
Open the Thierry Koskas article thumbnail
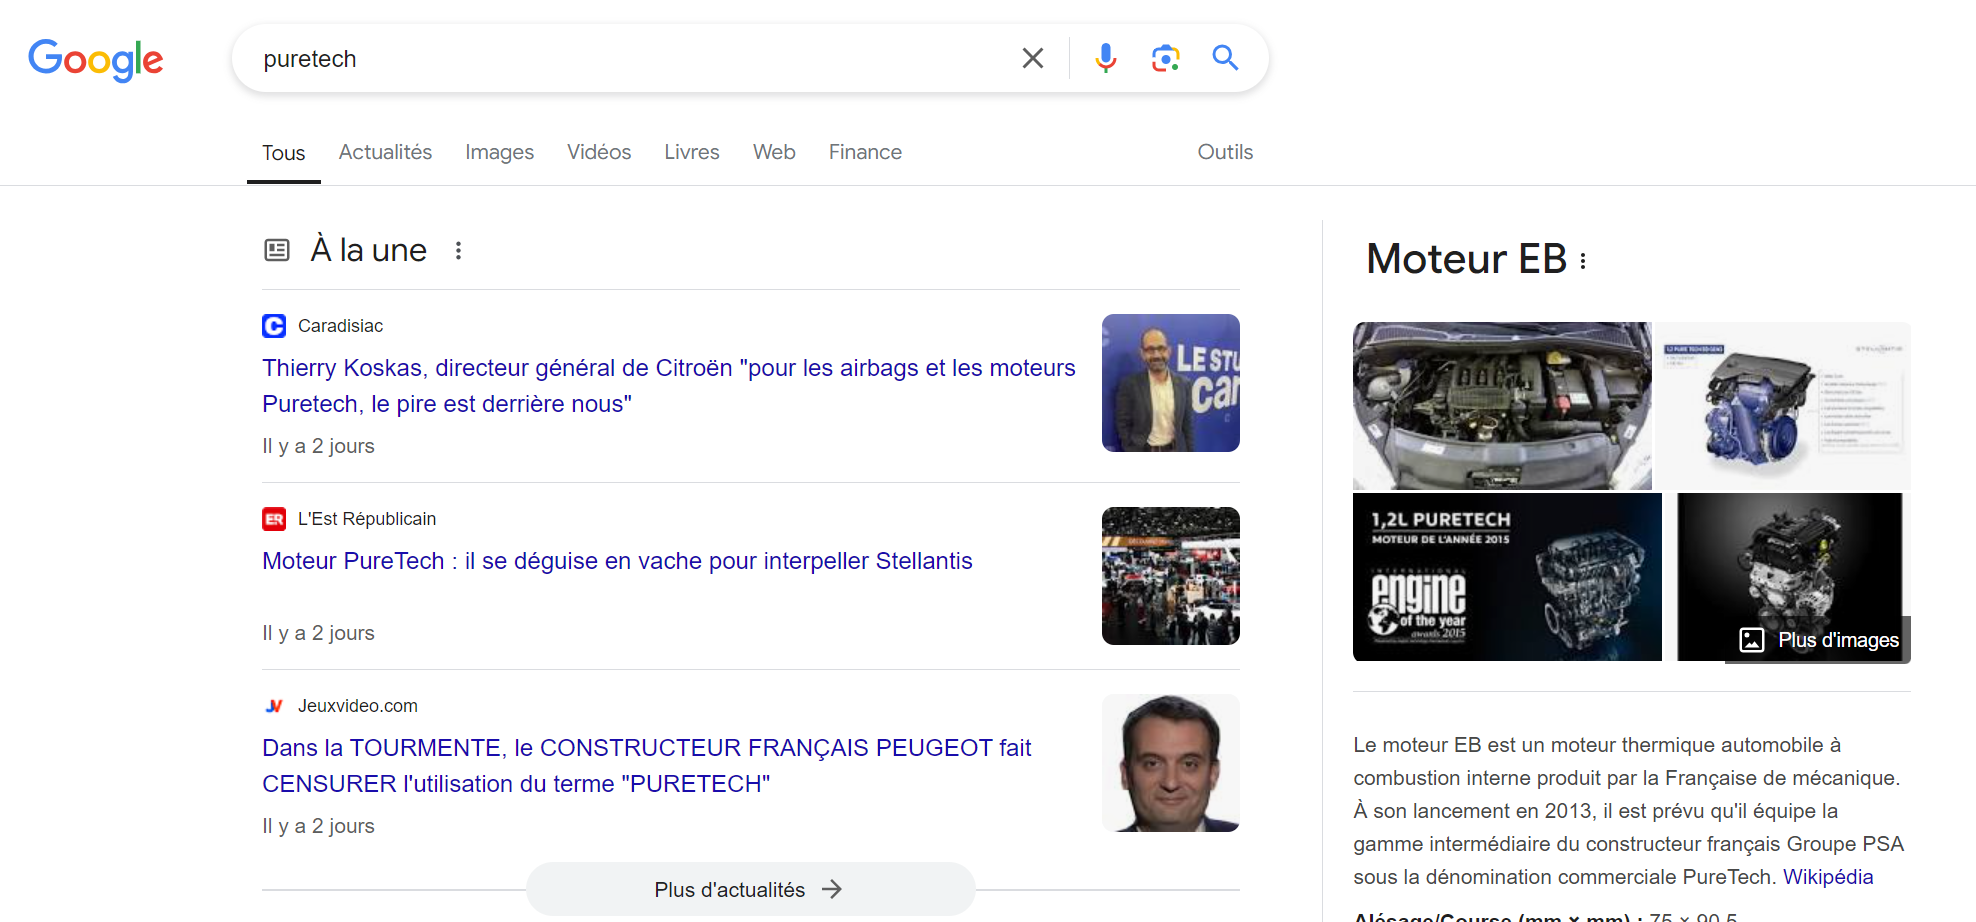click(1171, 383)
